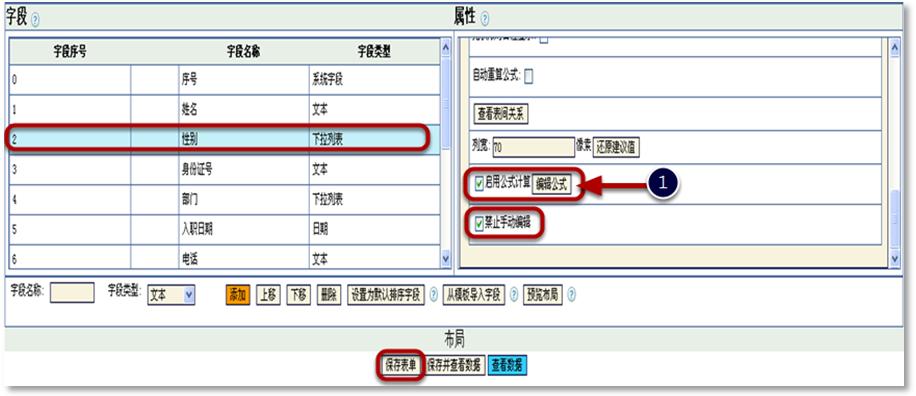Uncheck the 启用公式计算 checkbox
Image resolution: width=916 pixels, height=396 pixels.
pos(480,184)
